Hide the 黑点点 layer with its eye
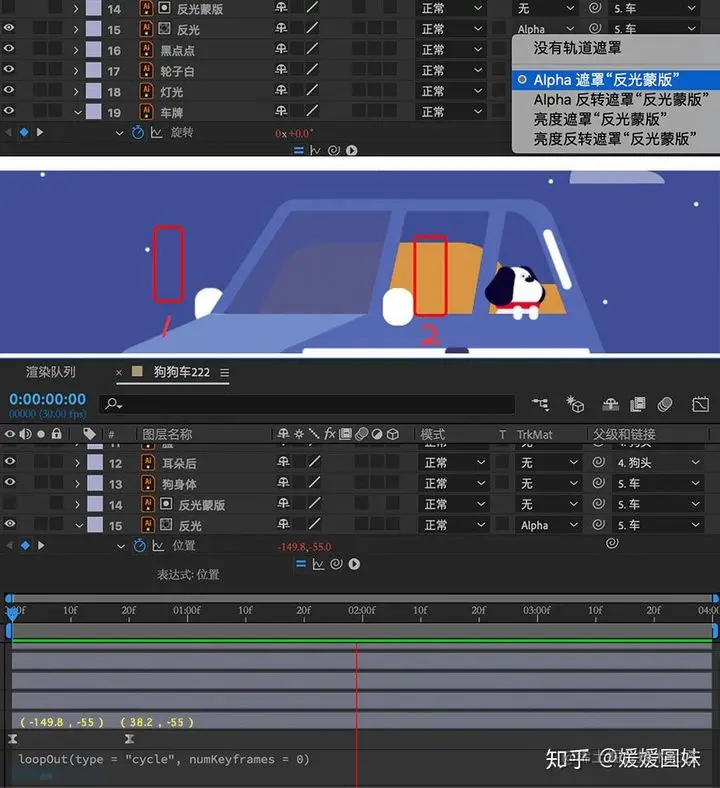720x788 pixels. pos(9,49)
